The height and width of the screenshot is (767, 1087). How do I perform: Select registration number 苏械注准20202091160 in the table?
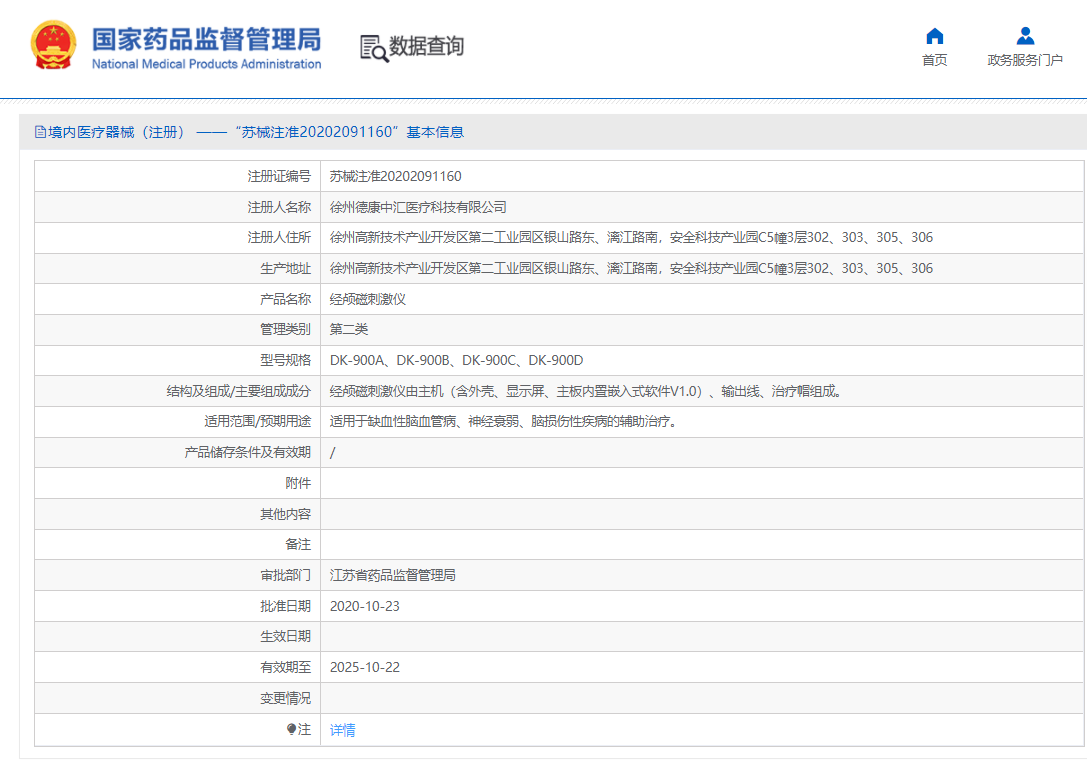395,176
